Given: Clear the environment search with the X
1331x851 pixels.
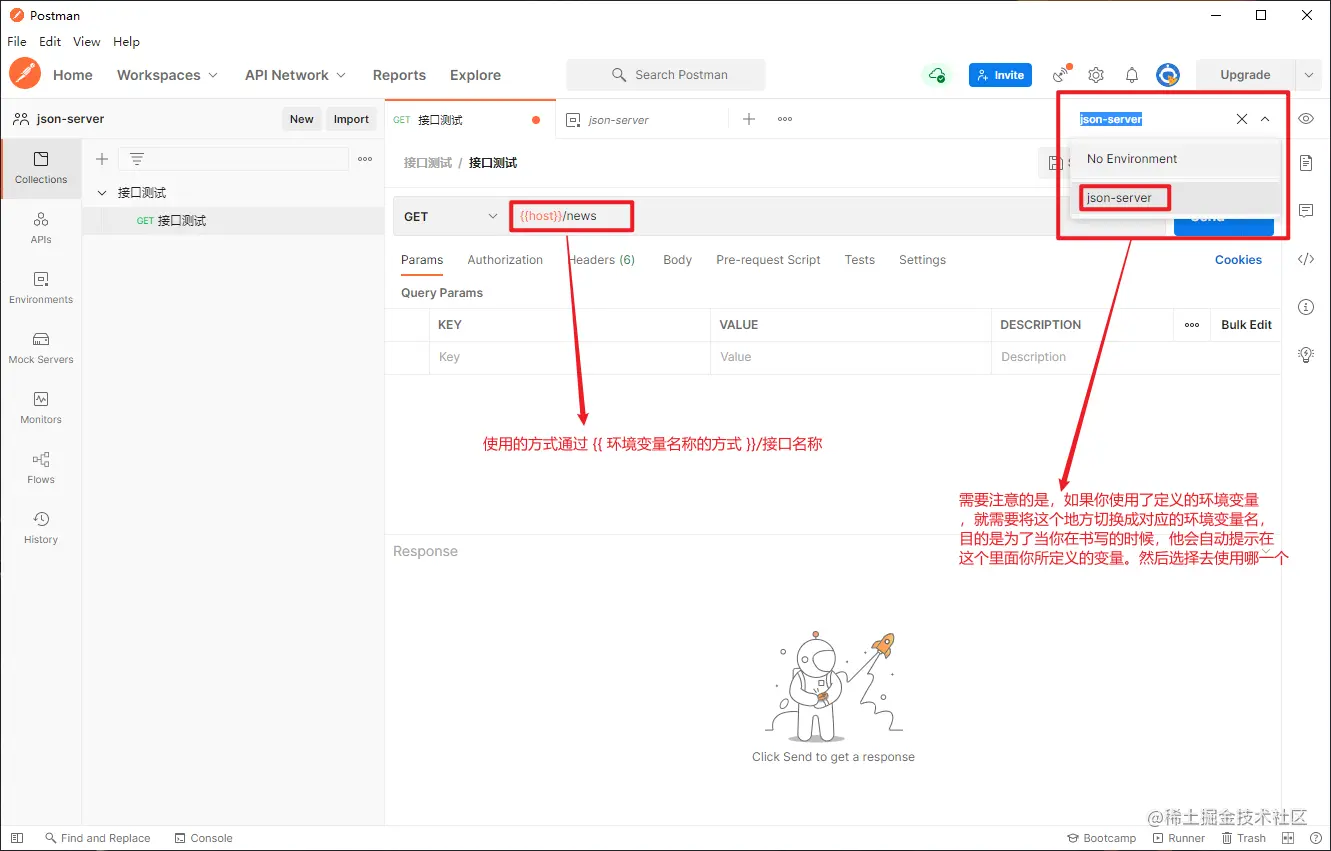Looking at the screenshot, I should tap(1242, 119).
